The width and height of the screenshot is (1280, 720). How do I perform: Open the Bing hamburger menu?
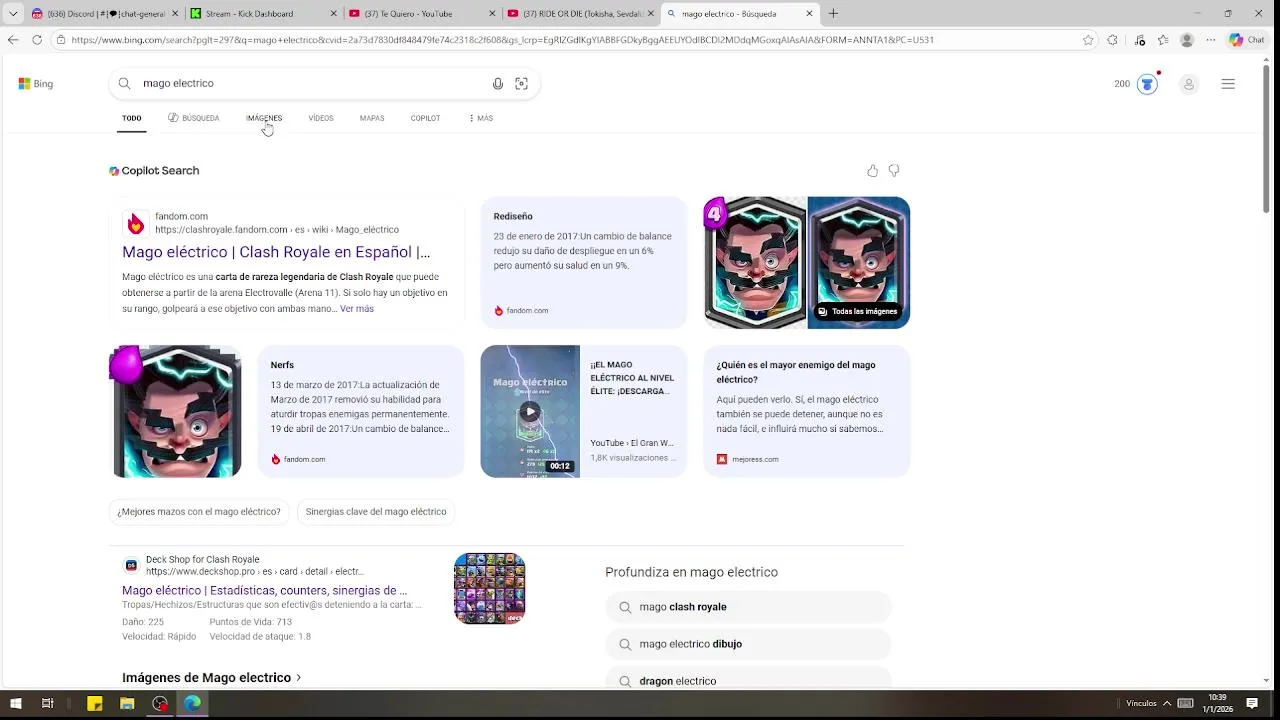pyautogui.click(x=1228, y=84)
